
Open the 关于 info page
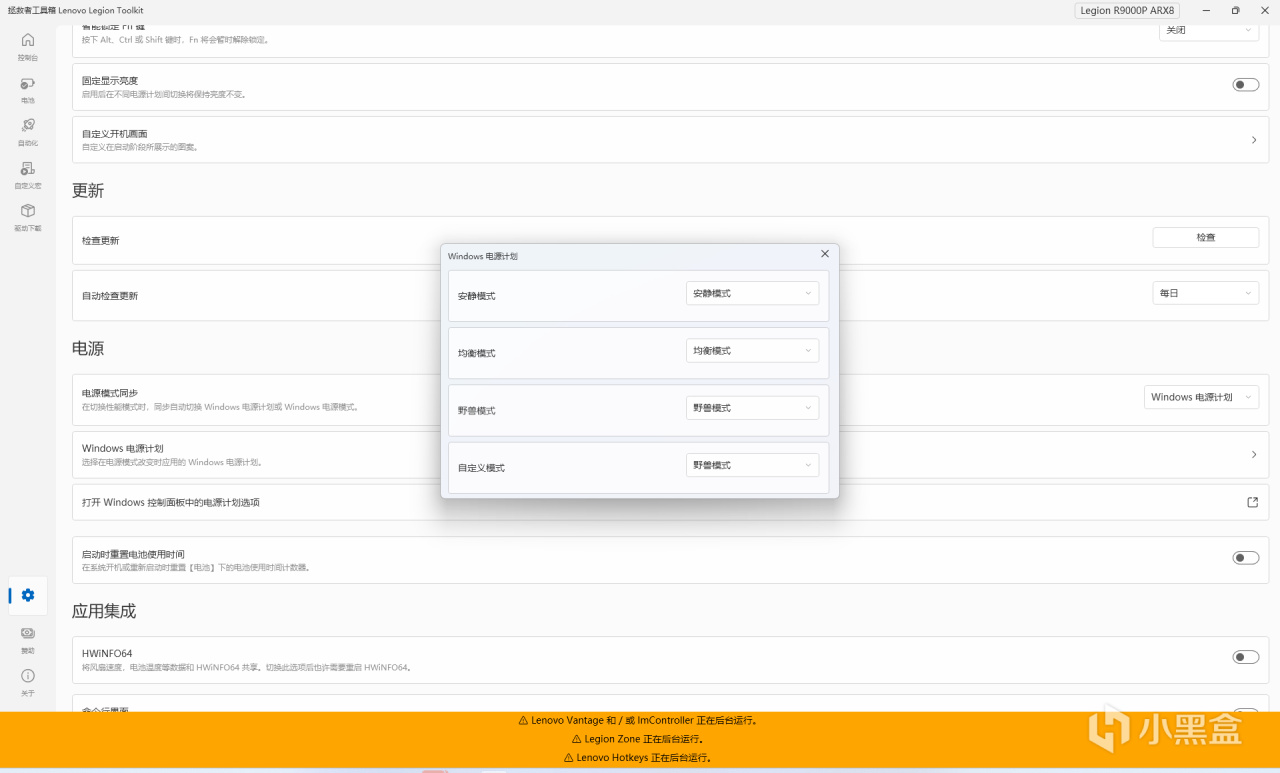point(28,681)
